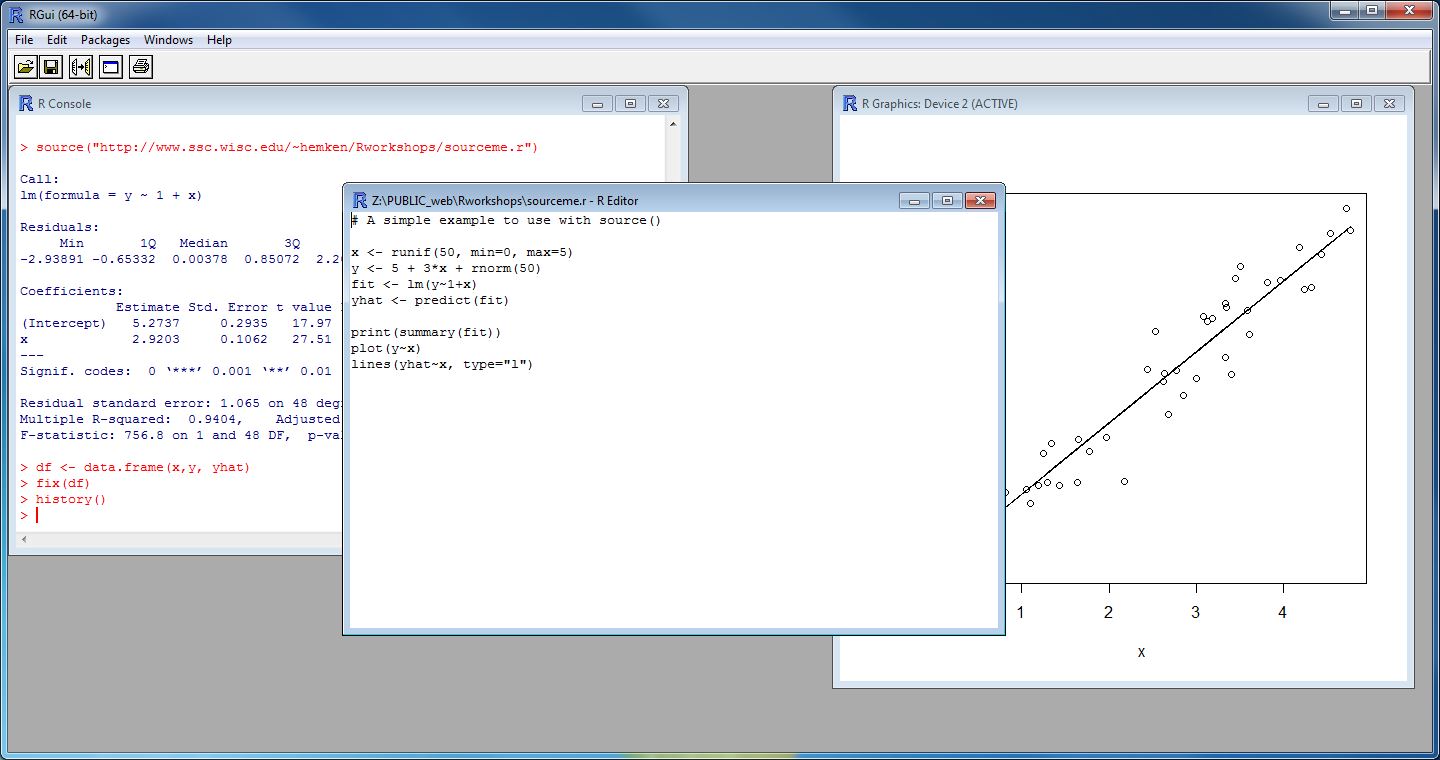Open the Help menu
Image resolution: width=1440 pixels, height=760 pixels.
(x=219, y=40)
